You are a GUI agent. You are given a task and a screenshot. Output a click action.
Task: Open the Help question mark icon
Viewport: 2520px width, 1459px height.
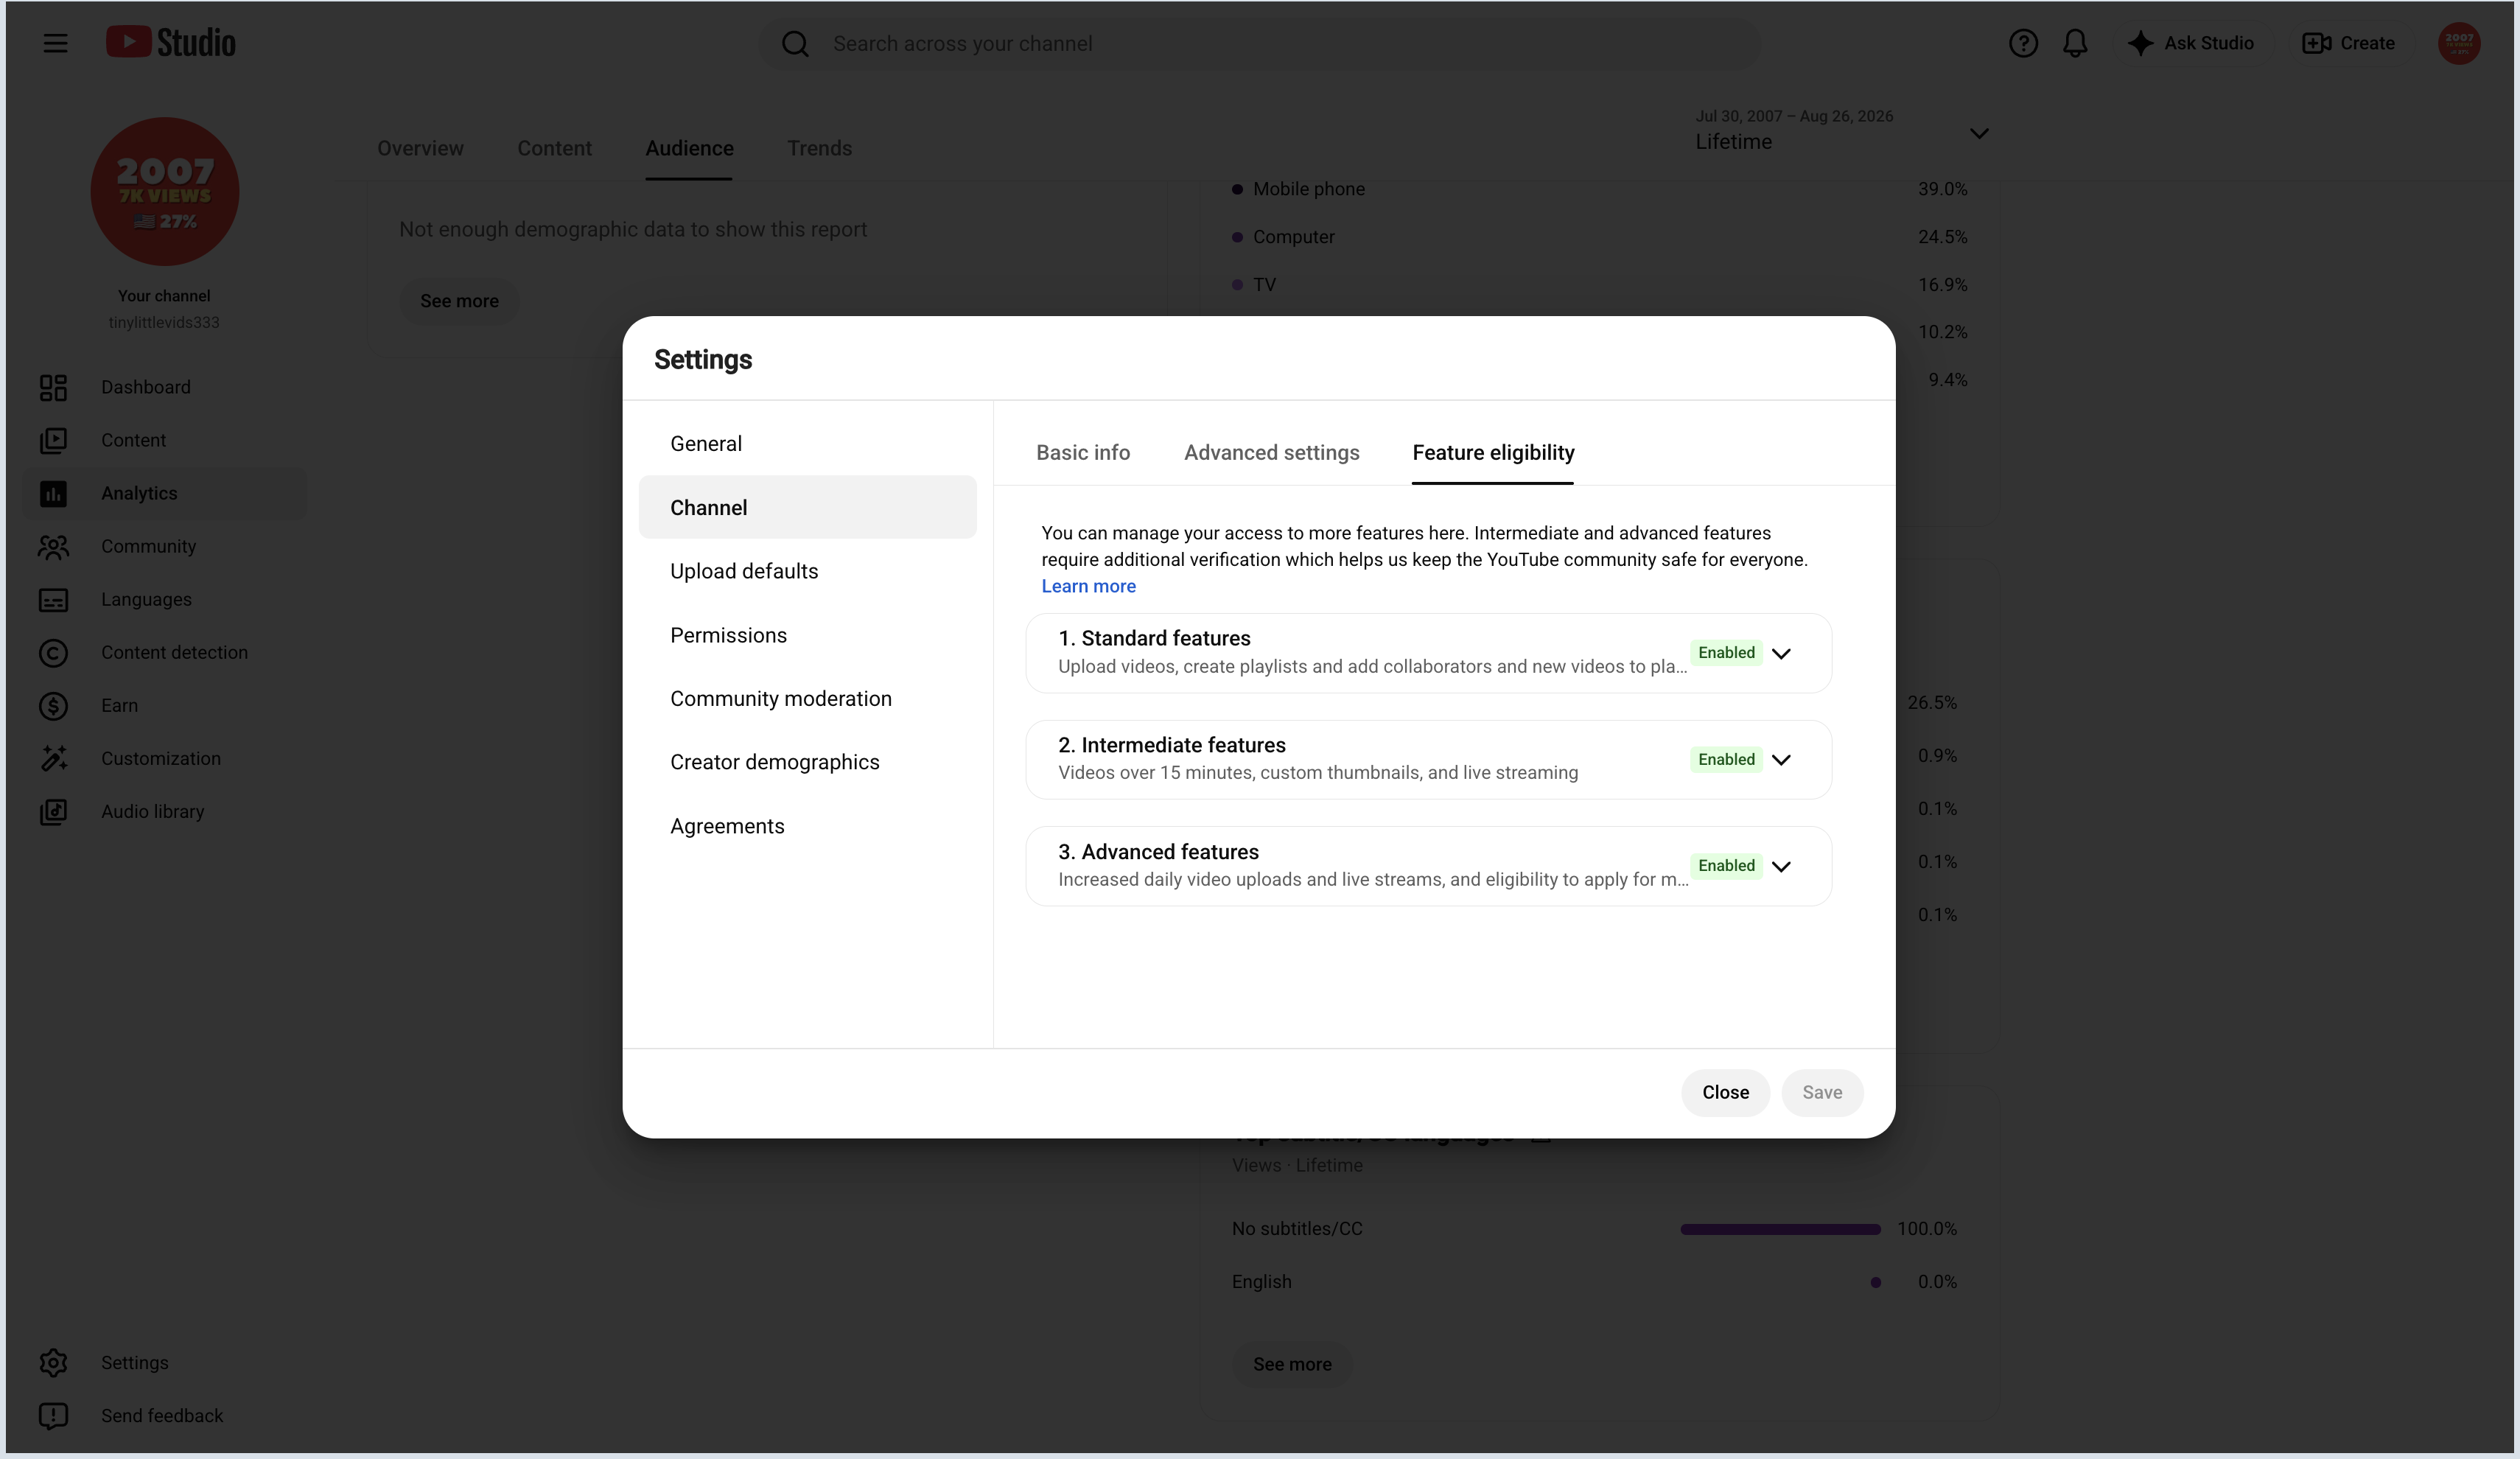coord(2023,43)
